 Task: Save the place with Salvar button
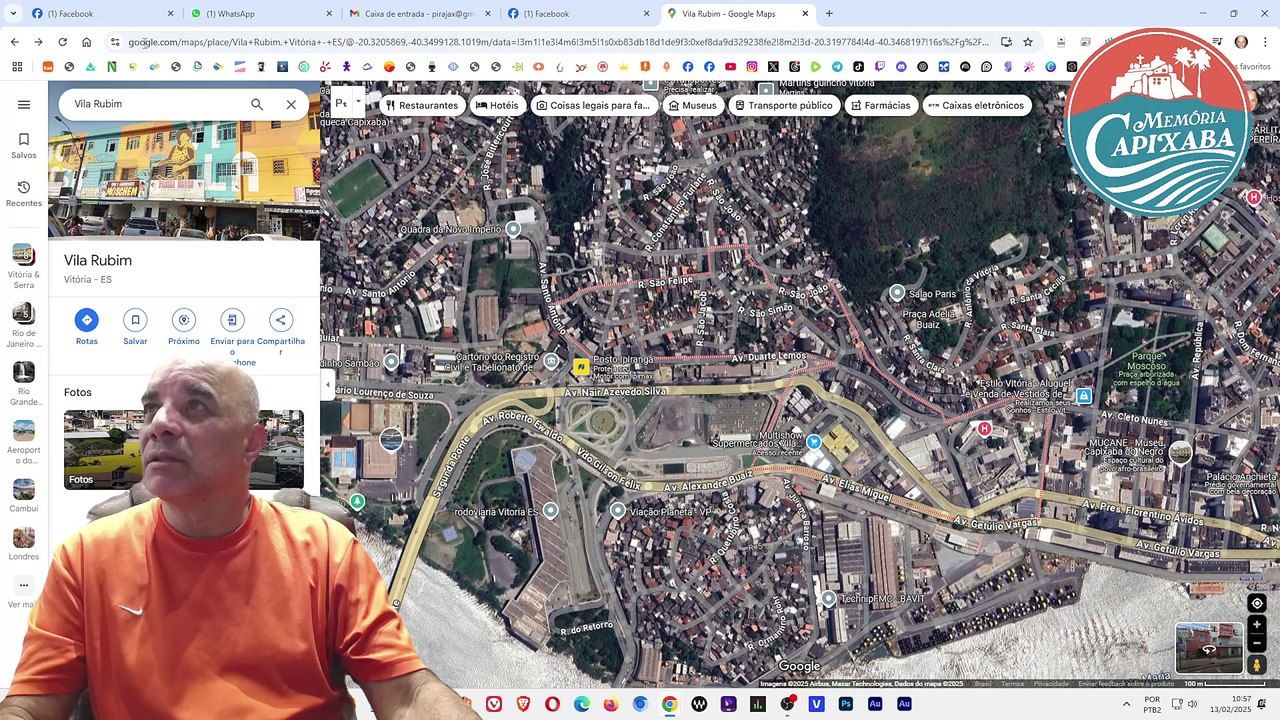[135, 327]
